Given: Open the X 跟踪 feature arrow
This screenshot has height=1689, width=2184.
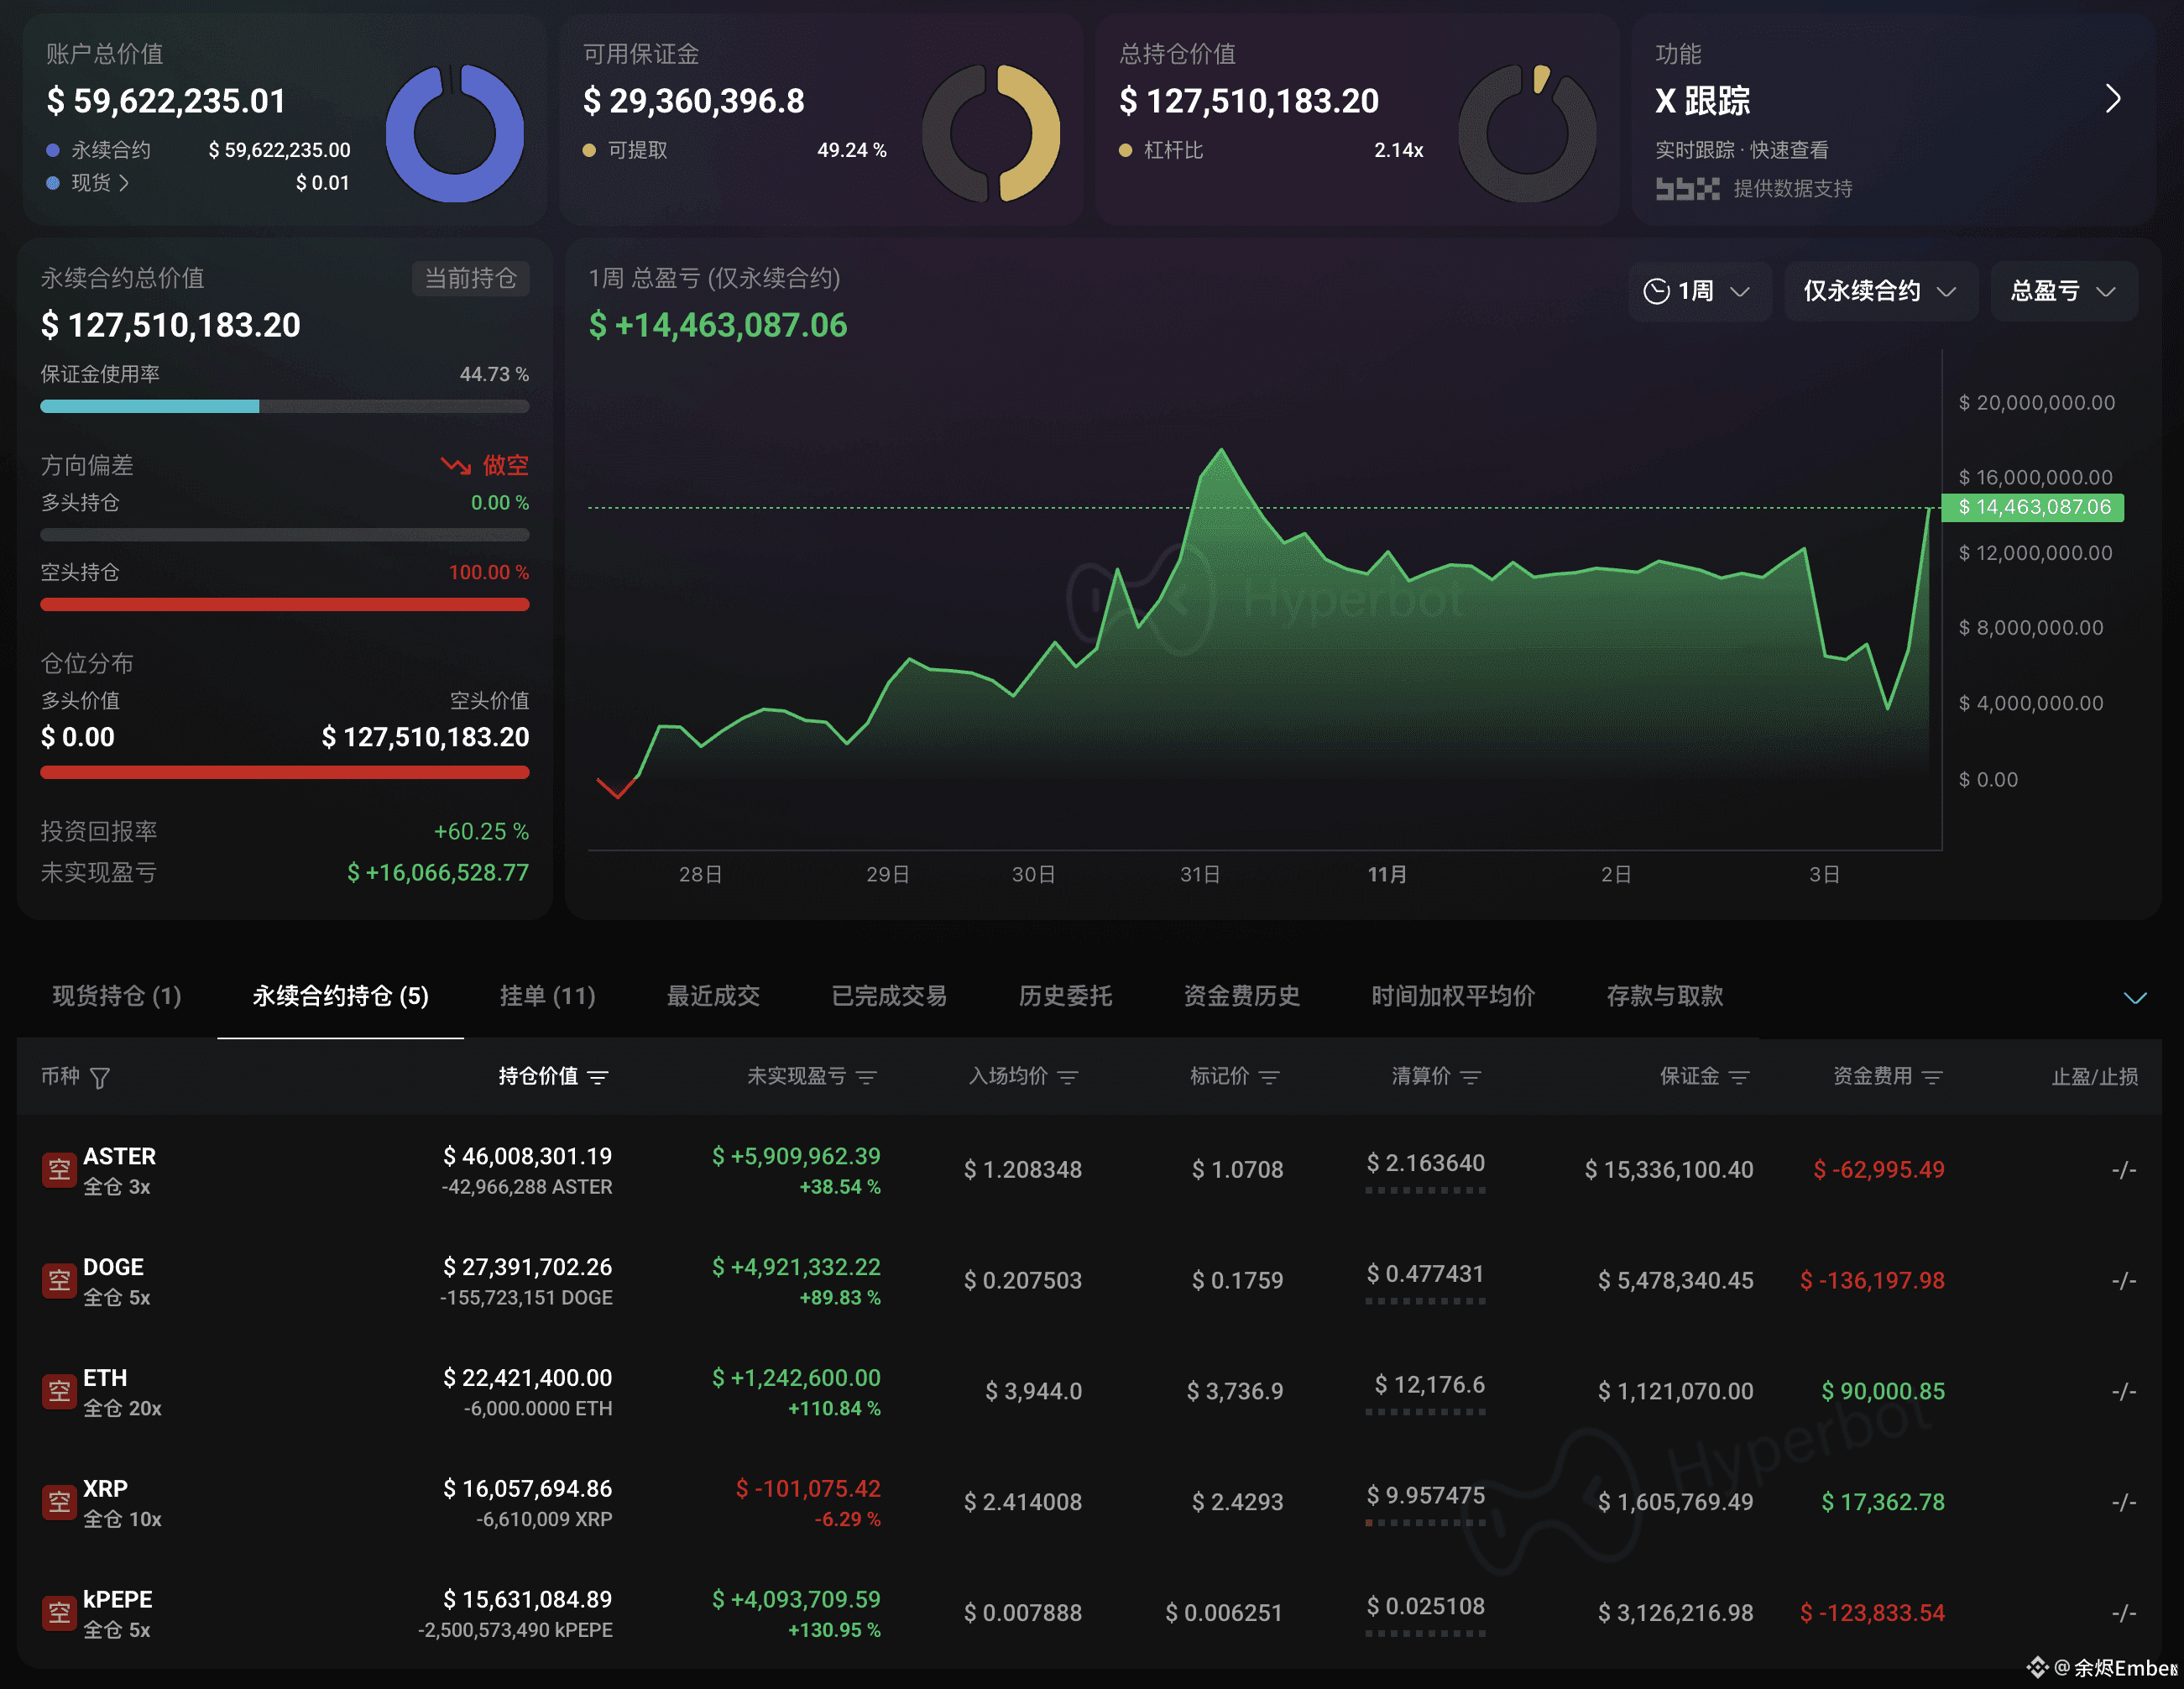Looking at the screenshot, I should coord(2112,99).
